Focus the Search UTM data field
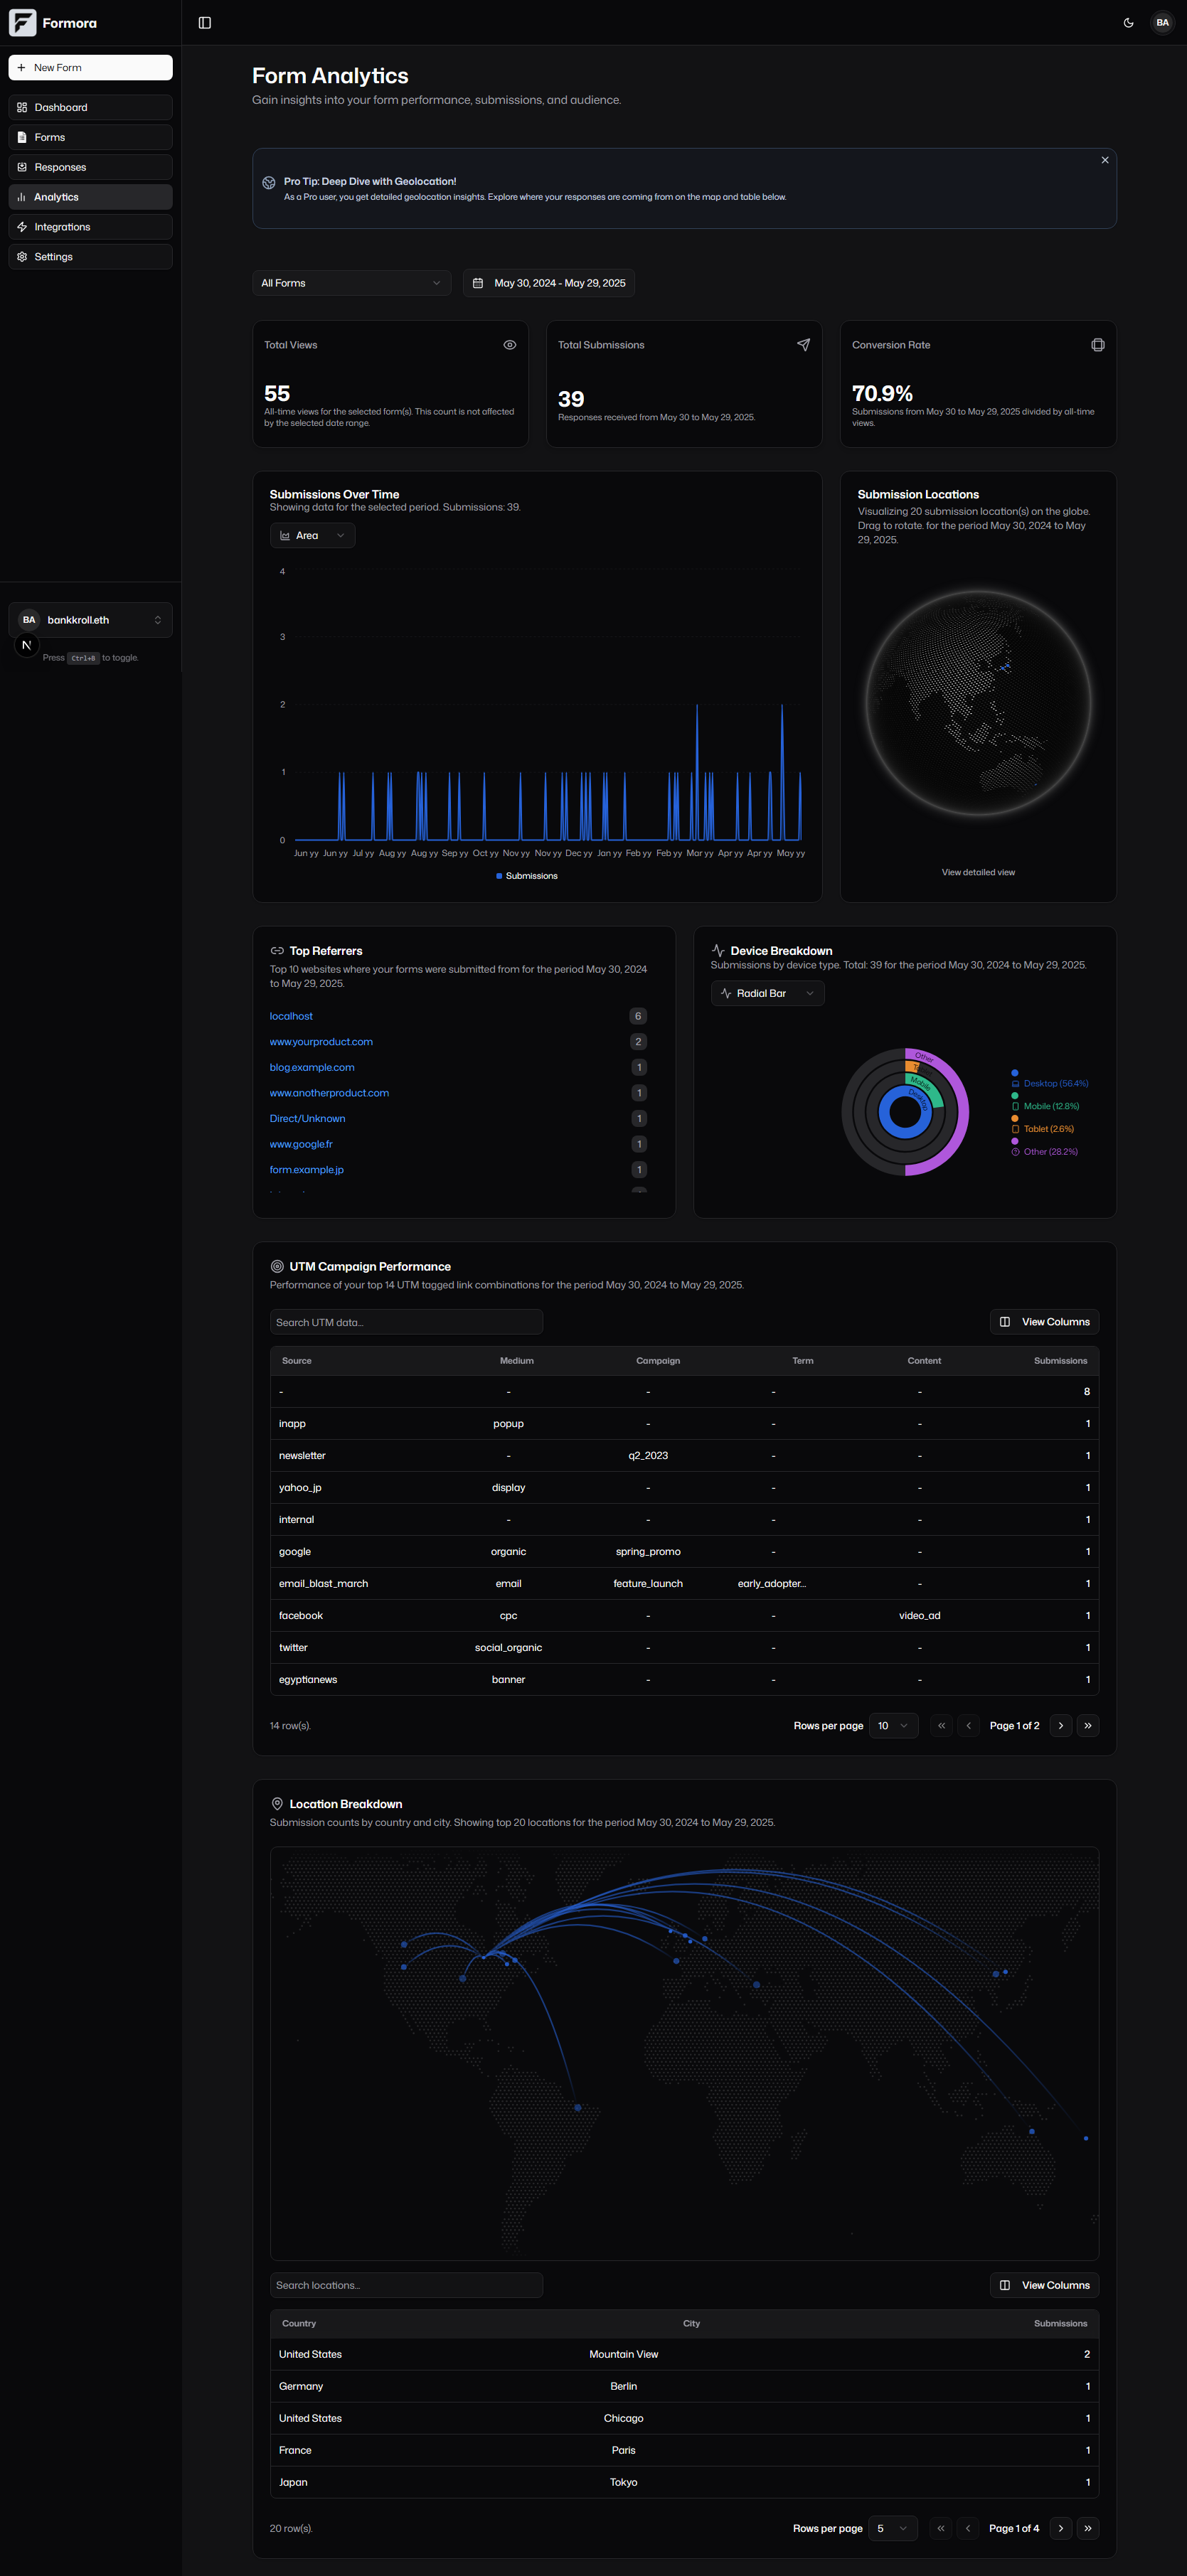The width and height of the screenshot is (1187, 2576). tap(406, 1322)
